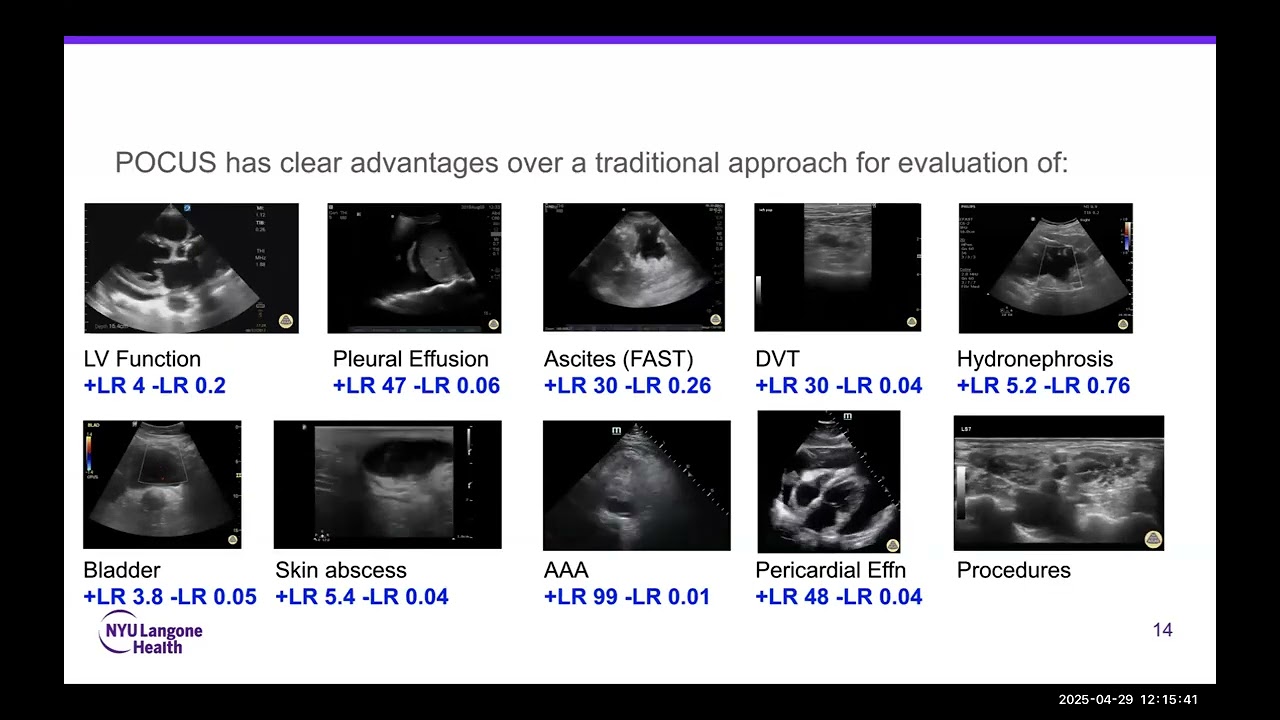Image resolution: width=1280 pixels, height=720 pixels.
Task: Click the '+LR 5.4 -LR 0.04' value
Action: click(x=361, y=597)
